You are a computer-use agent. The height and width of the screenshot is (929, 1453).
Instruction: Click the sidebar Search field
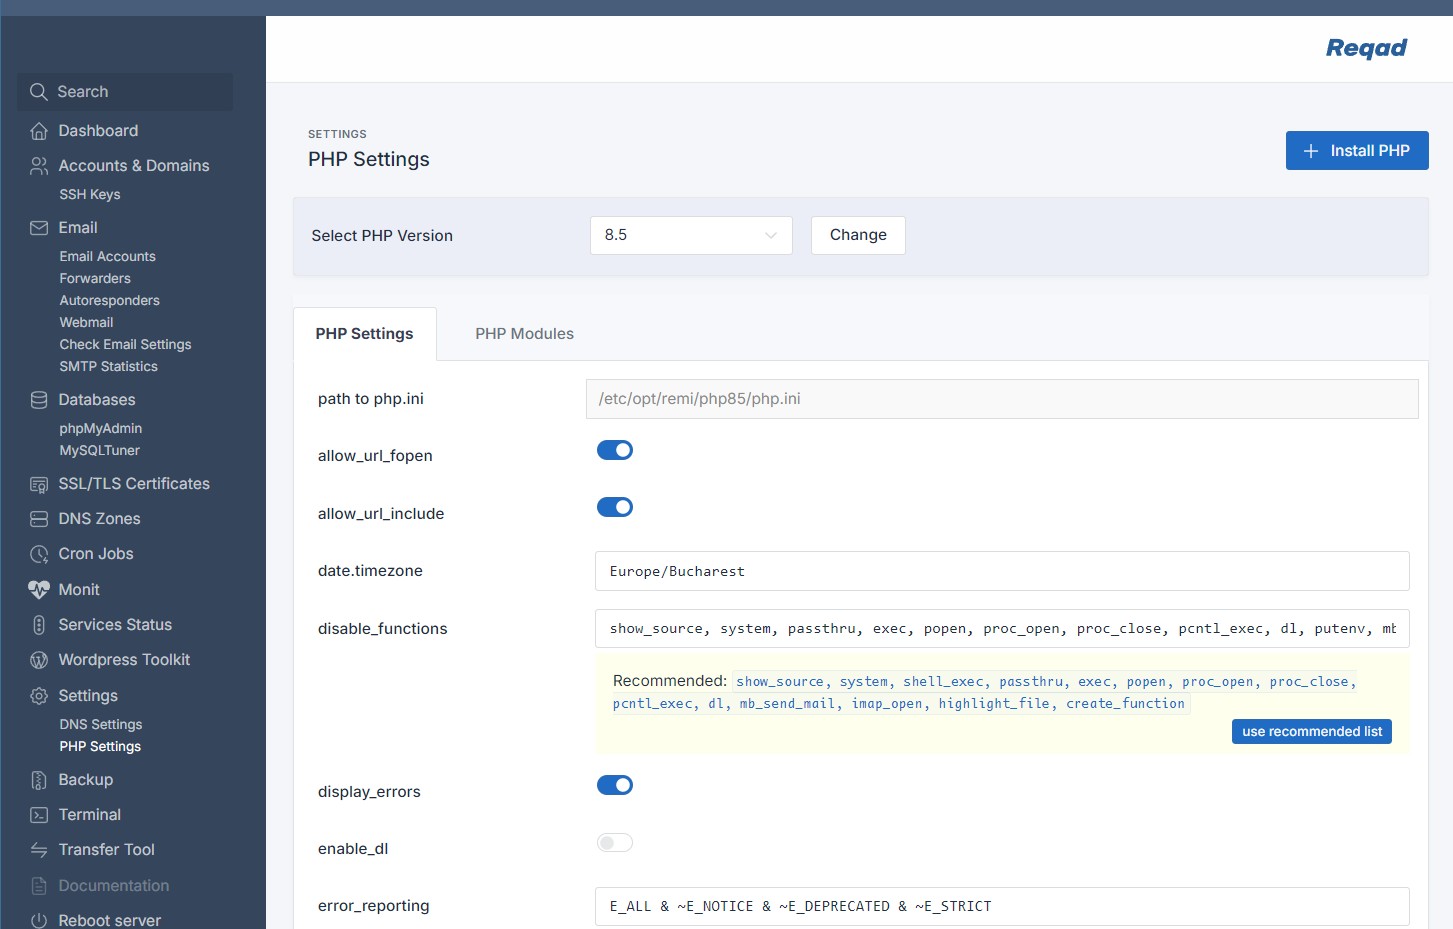pyautogui.click(x=125, y=92)
